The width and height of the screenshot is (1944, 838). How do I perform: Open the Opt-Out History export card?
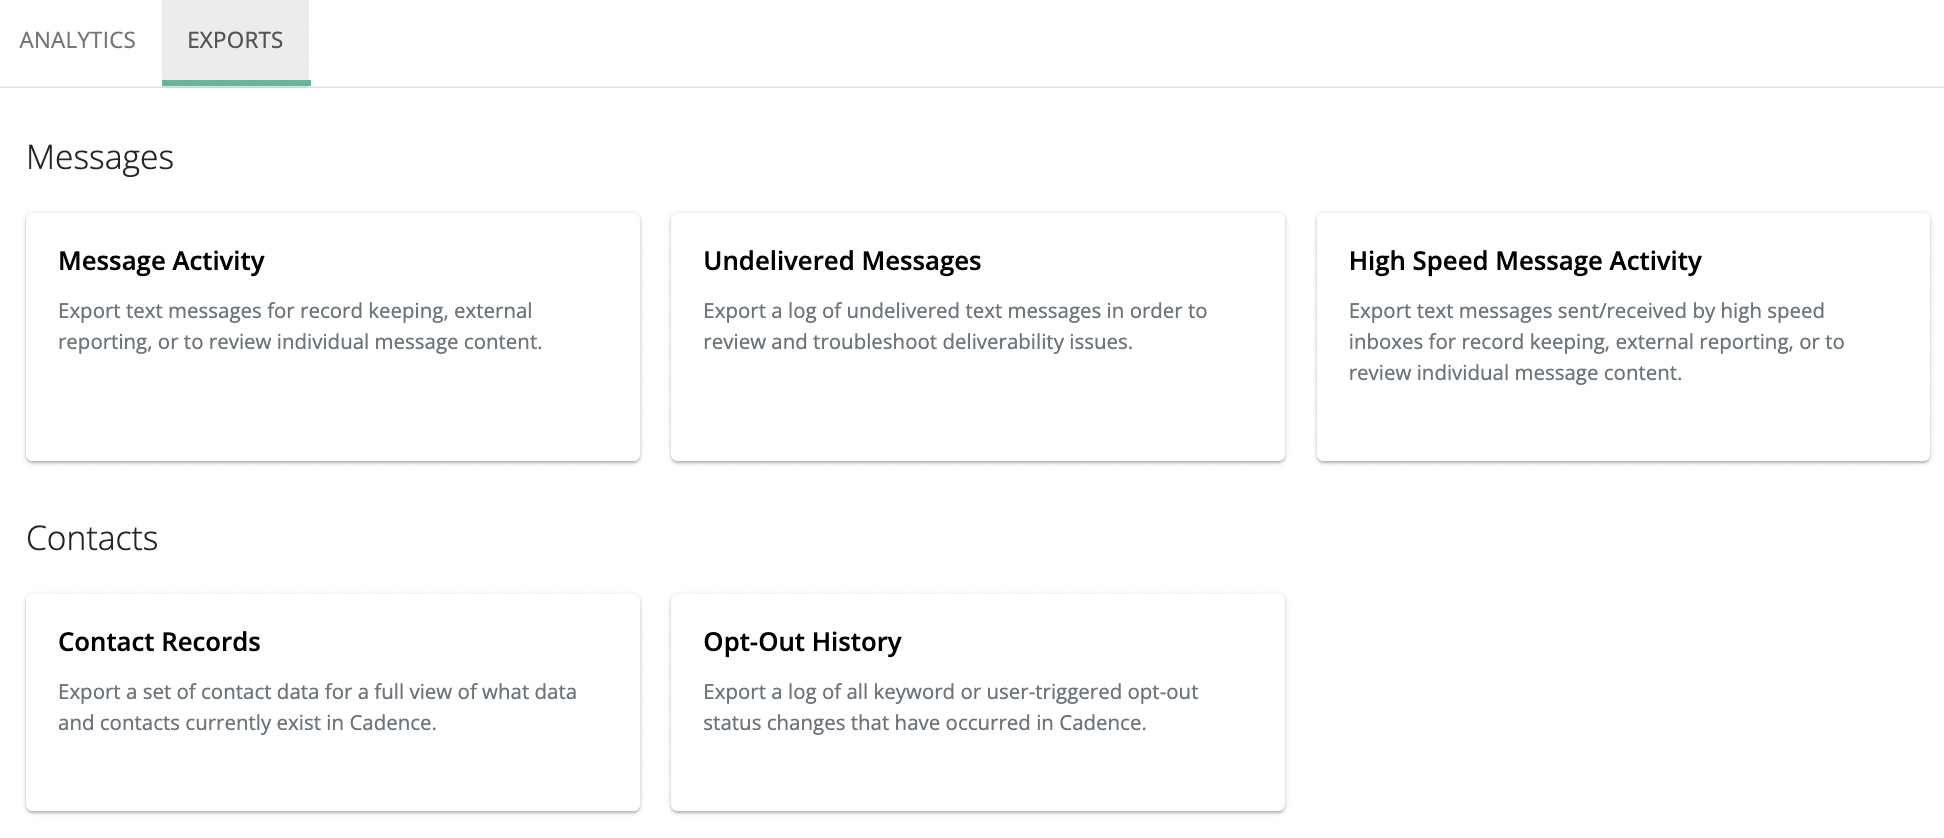[x=977, y=770]
